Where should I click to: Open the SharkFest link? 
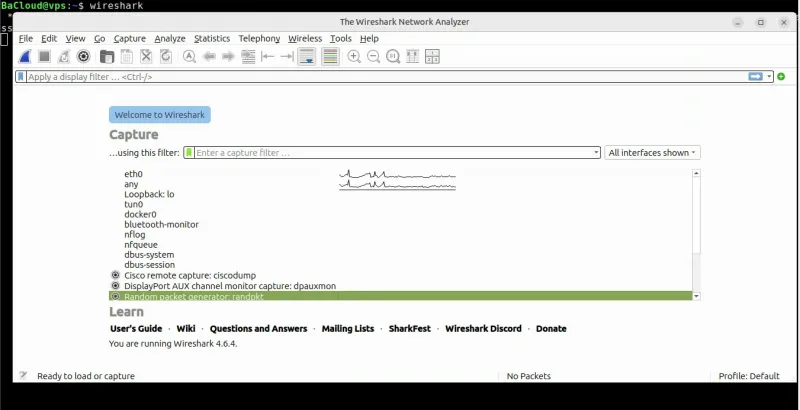pyautogui.click(x=410, y=329)
